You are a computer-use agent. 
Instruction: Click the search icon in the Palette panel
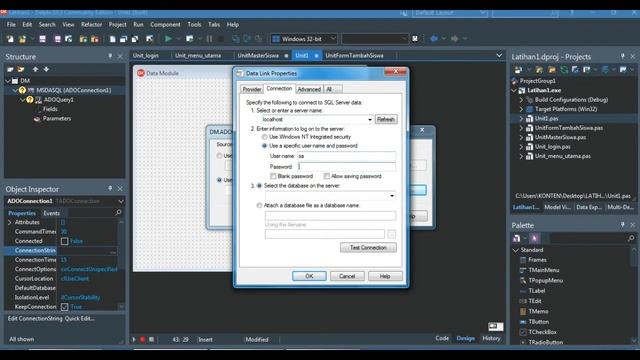631,238
